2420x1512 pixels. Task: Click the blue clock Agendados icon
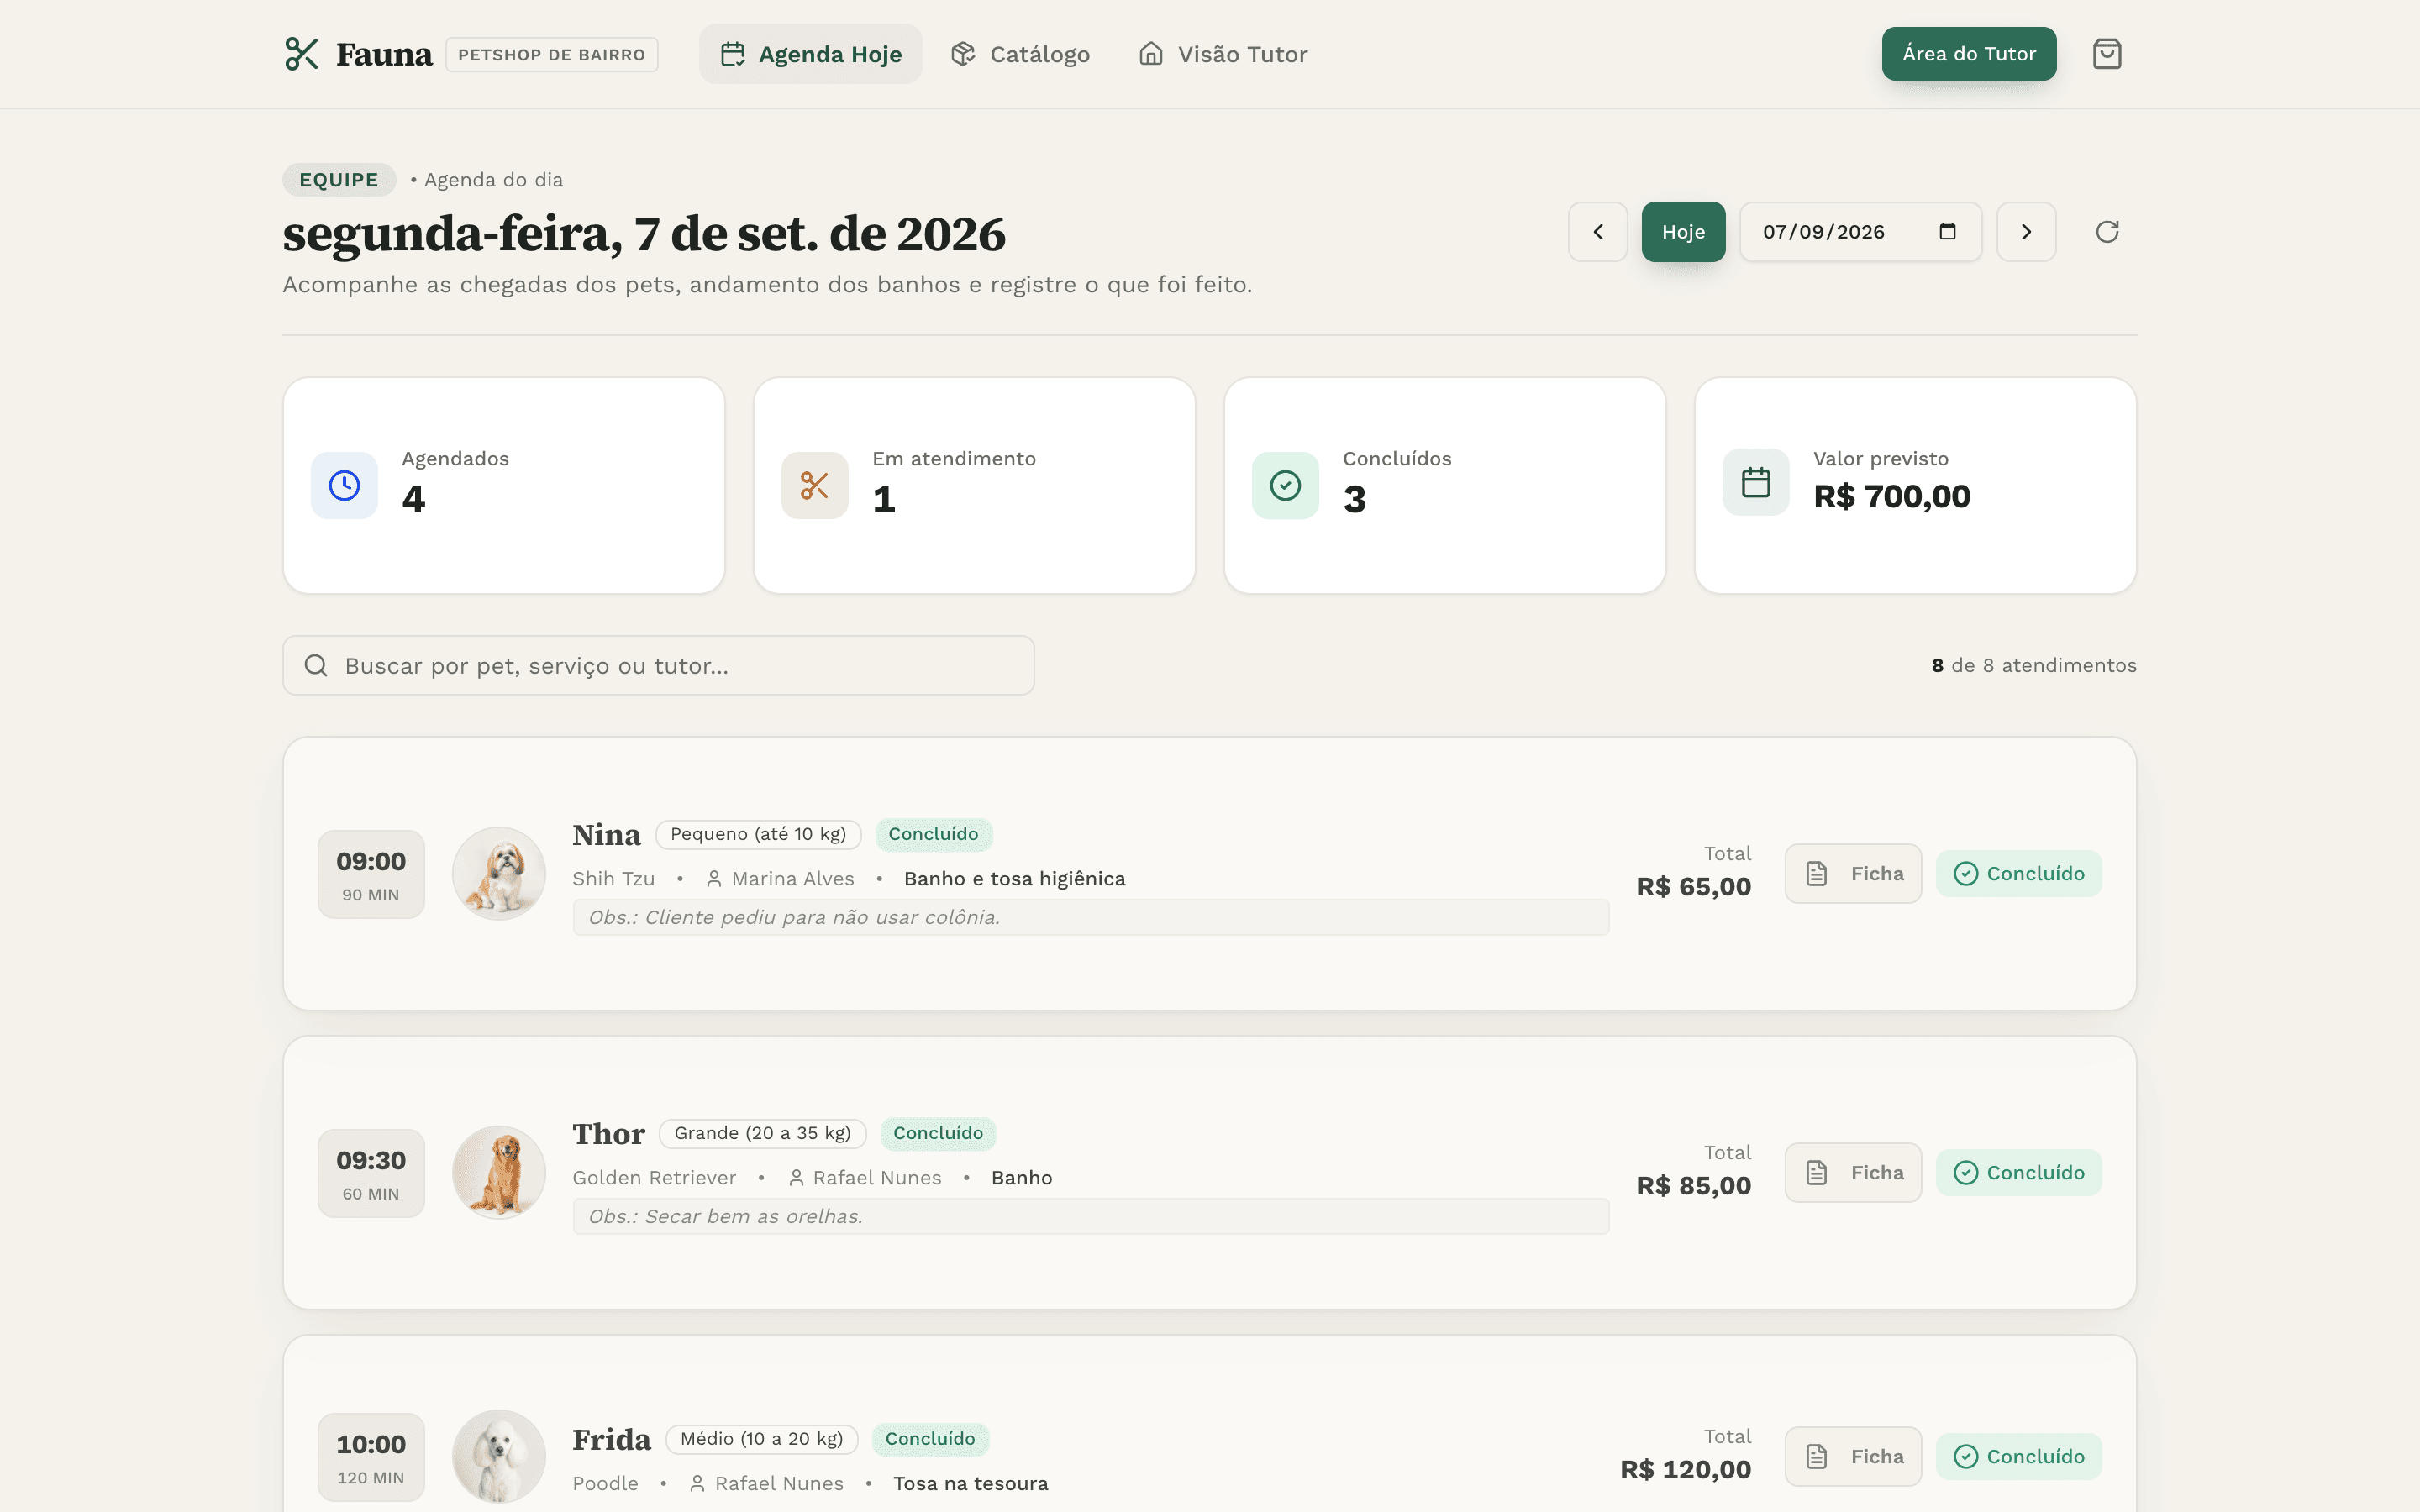344,486
